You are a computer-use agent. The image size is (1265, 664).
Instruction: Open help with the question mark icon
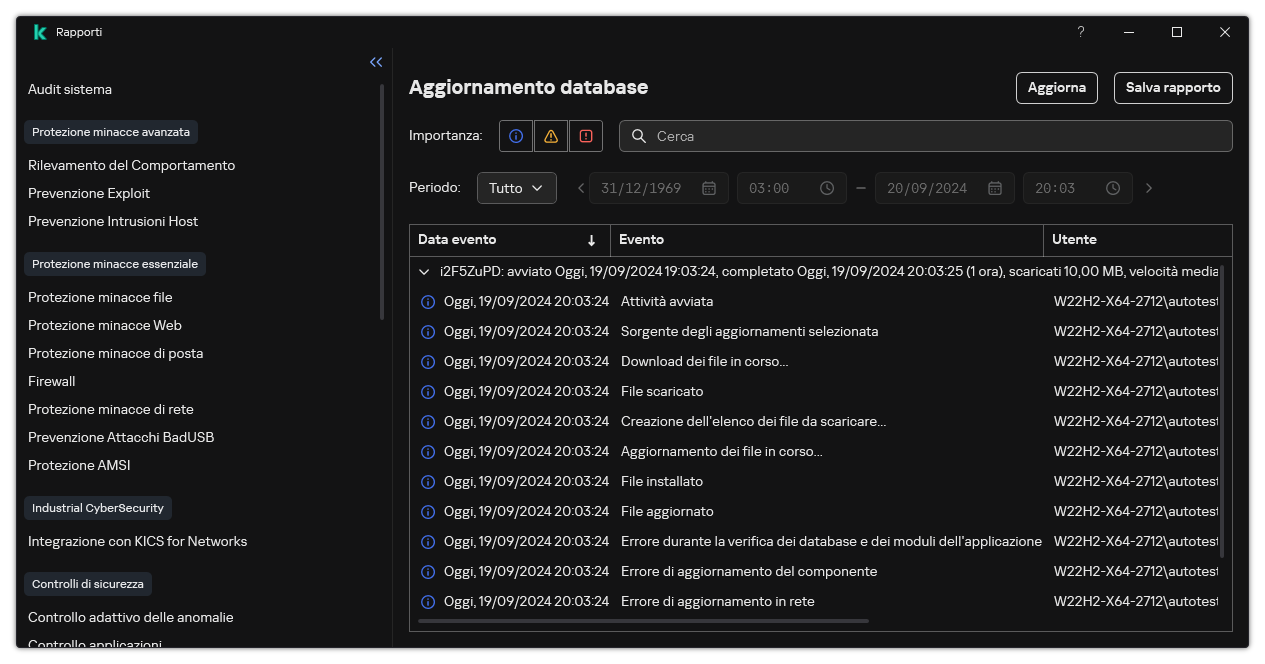[1080, 32]
